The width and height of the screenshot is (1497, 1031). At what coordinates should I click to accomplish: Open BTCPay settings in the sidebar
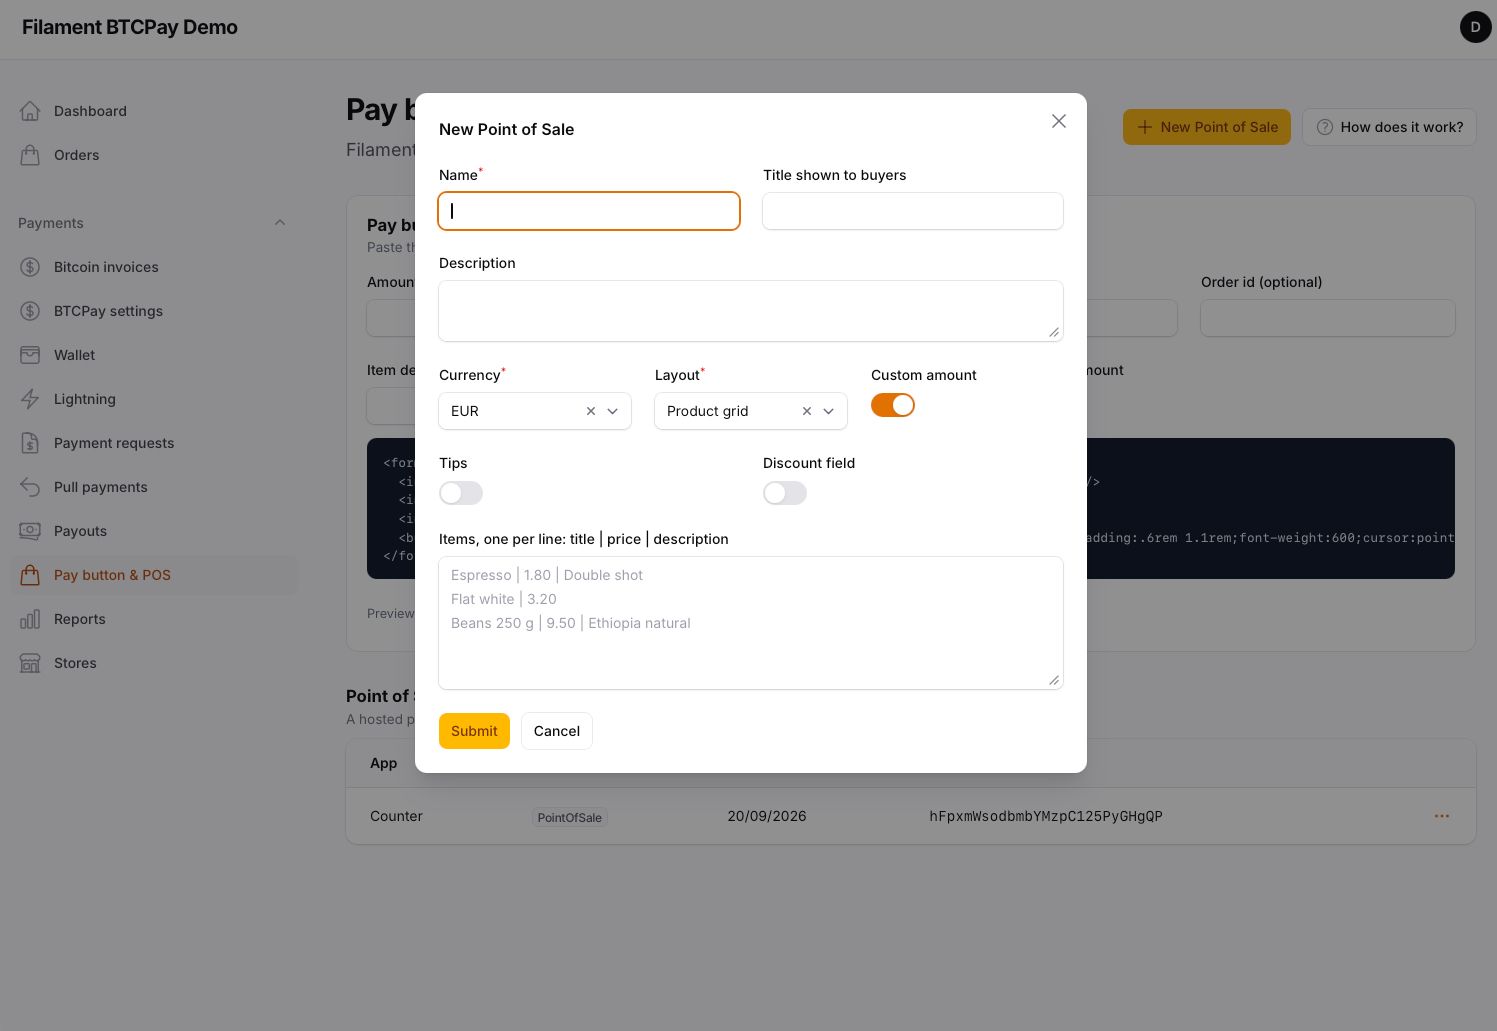coord(154,311)
